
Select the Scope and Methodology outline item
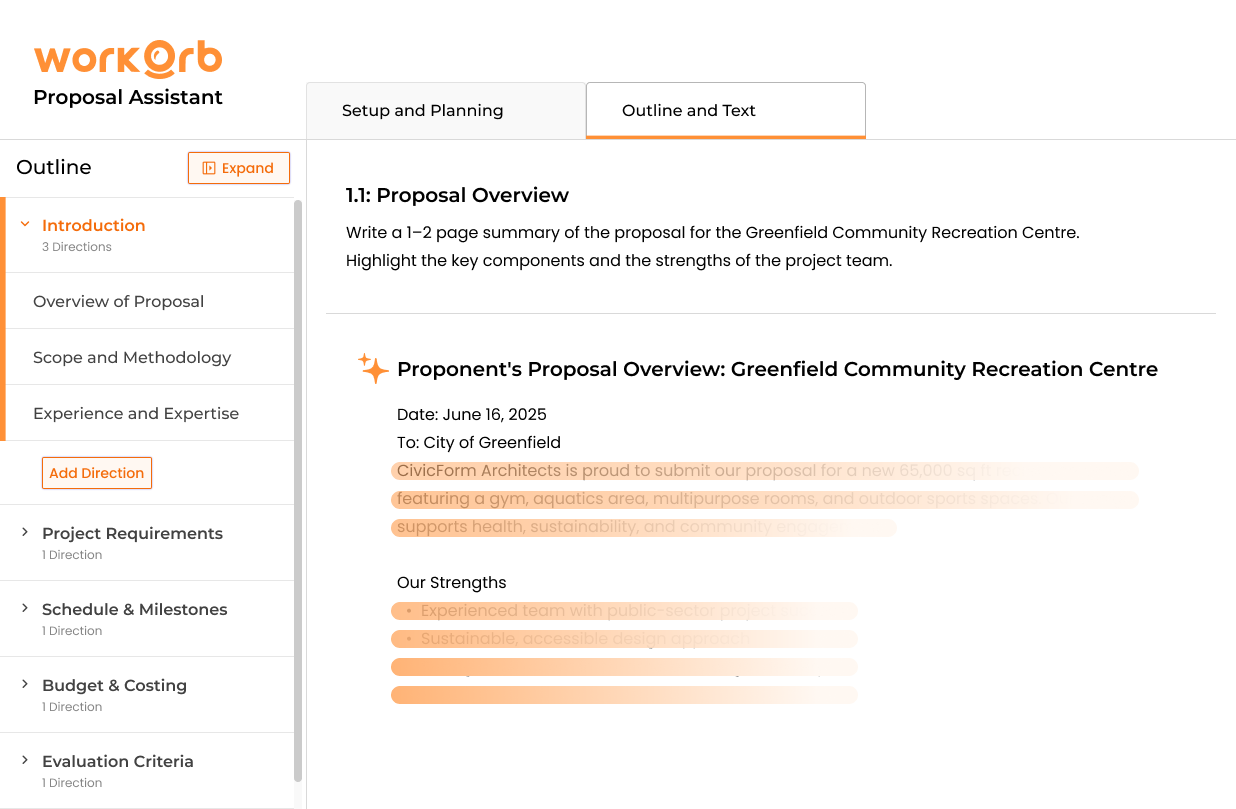(x=133, y=356)
